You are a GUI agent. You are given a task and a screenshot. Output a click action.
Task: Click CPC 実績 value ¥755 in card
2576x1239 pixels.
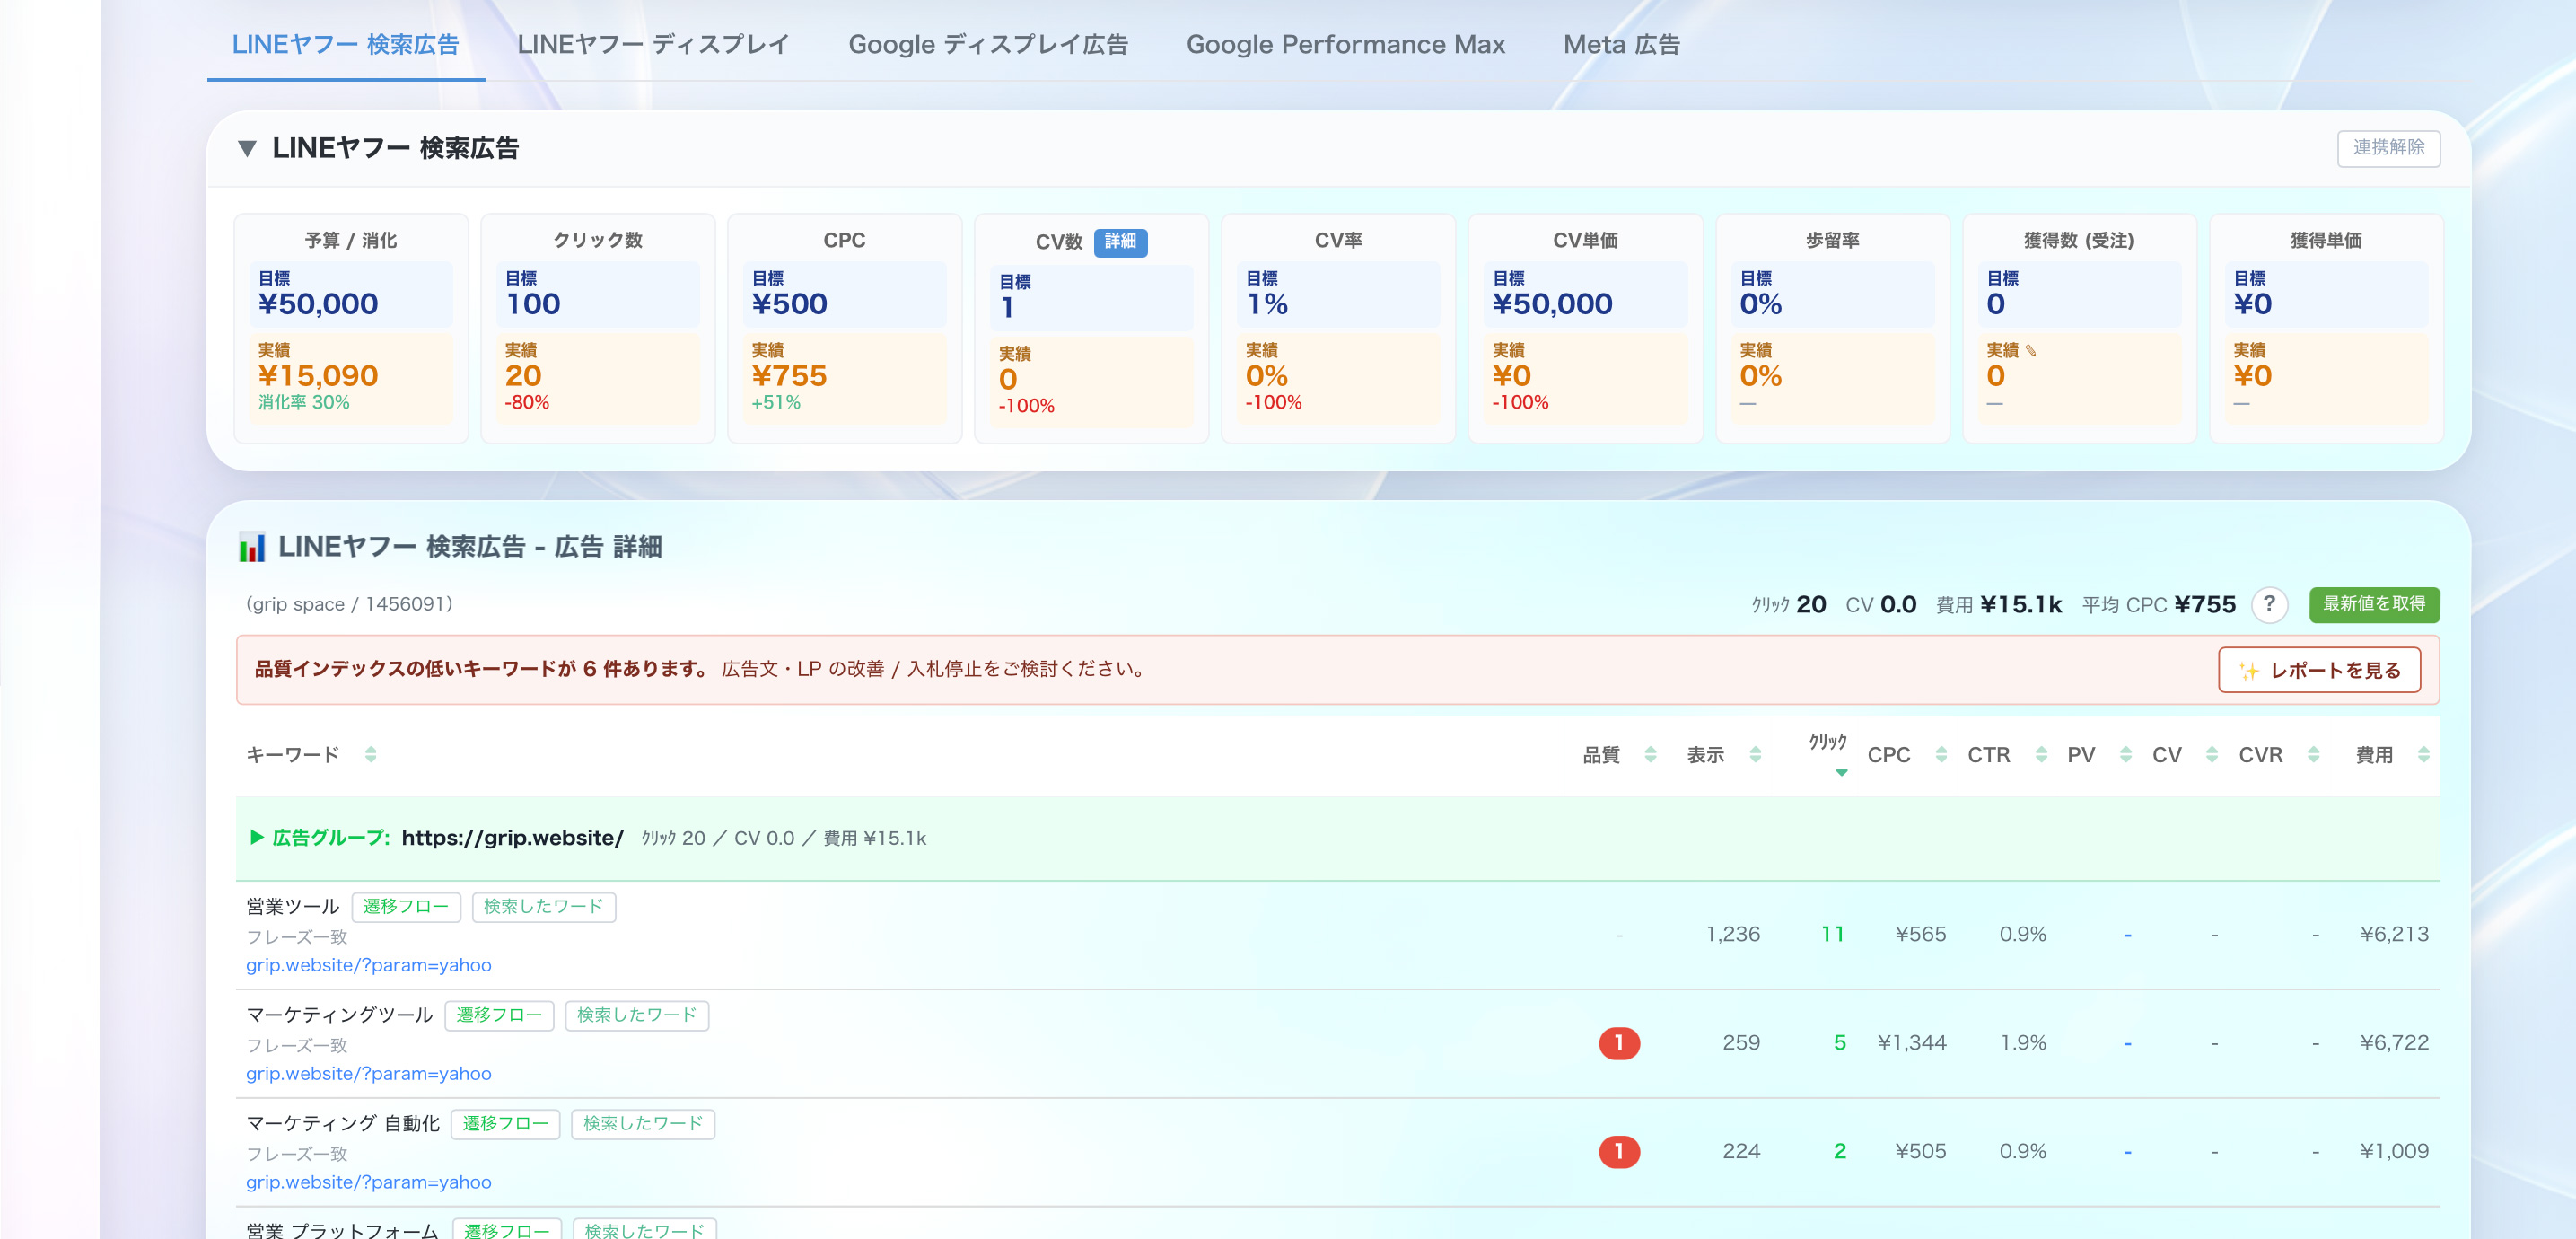(789, 376)
